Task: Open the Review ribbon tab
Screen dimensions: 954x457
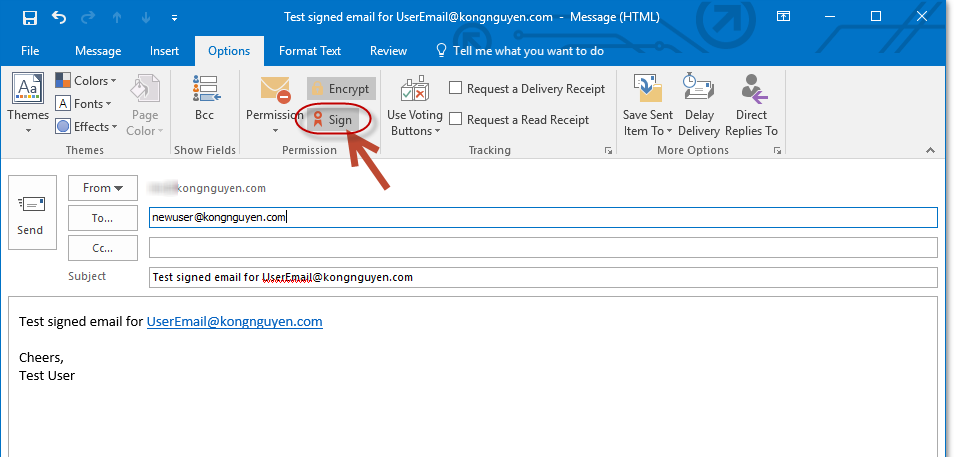Action: 388,51
